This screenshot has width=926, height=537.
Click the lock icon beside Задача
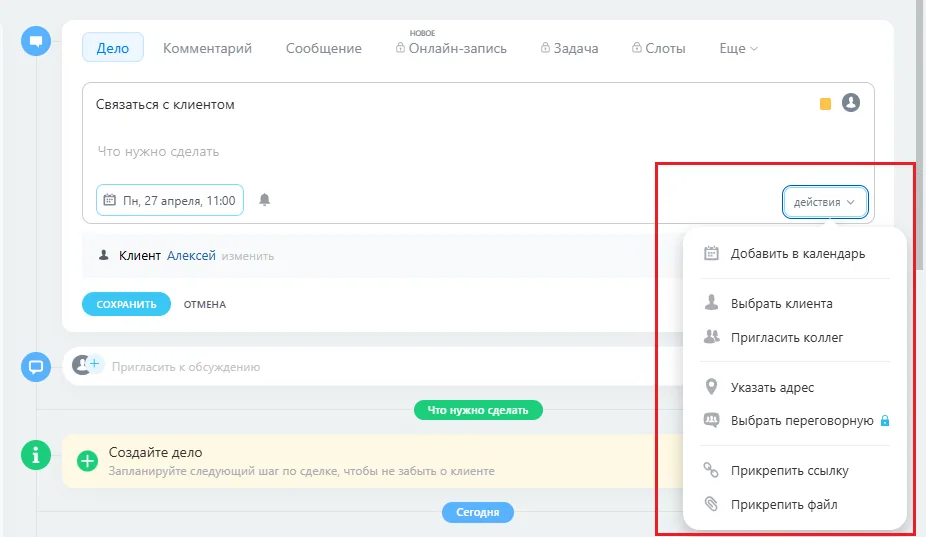point(545,47)
